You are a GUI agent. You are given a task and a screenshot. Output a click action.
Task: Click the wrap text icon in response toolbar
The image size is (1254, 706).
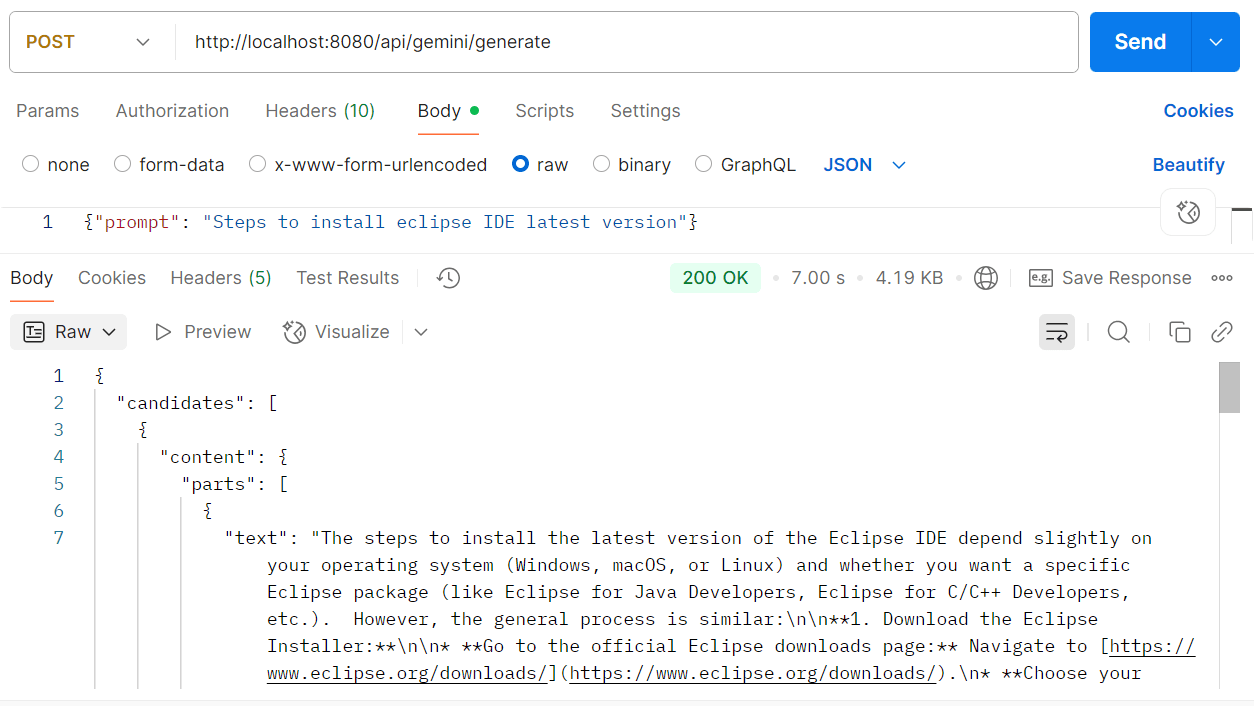pos(1057,331)
